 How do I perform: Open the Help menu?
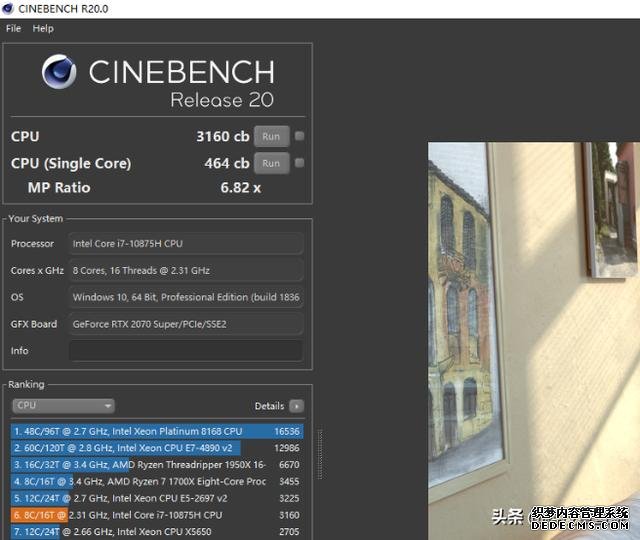(43, 29)
